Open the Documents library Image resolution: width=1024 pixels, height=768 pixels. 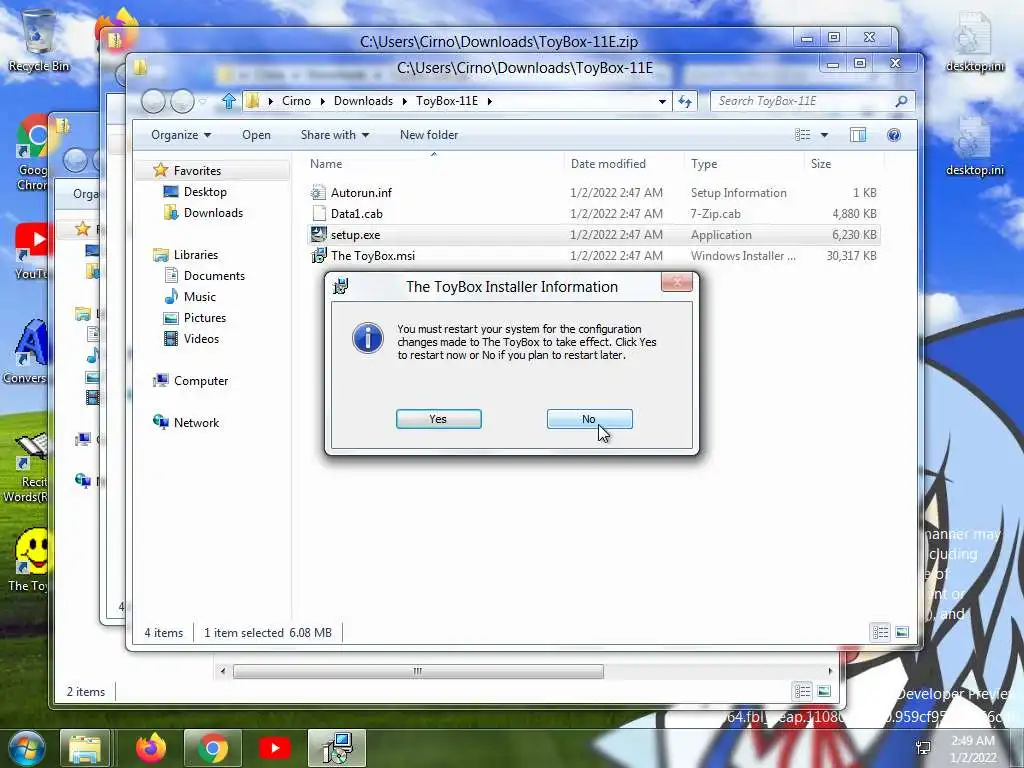(x=214, y=276)
